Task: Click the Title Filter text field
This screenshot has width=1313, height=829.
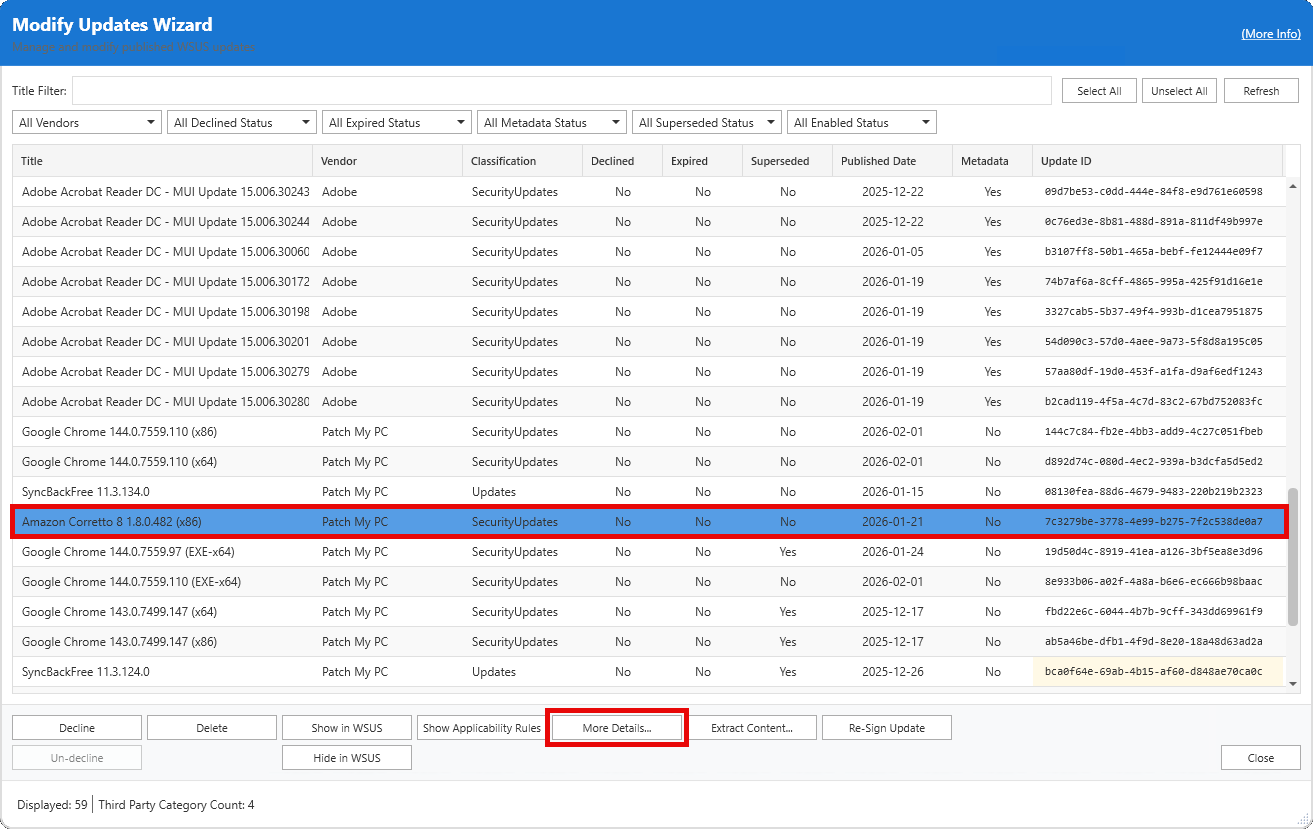Action: tap(561, 91)
